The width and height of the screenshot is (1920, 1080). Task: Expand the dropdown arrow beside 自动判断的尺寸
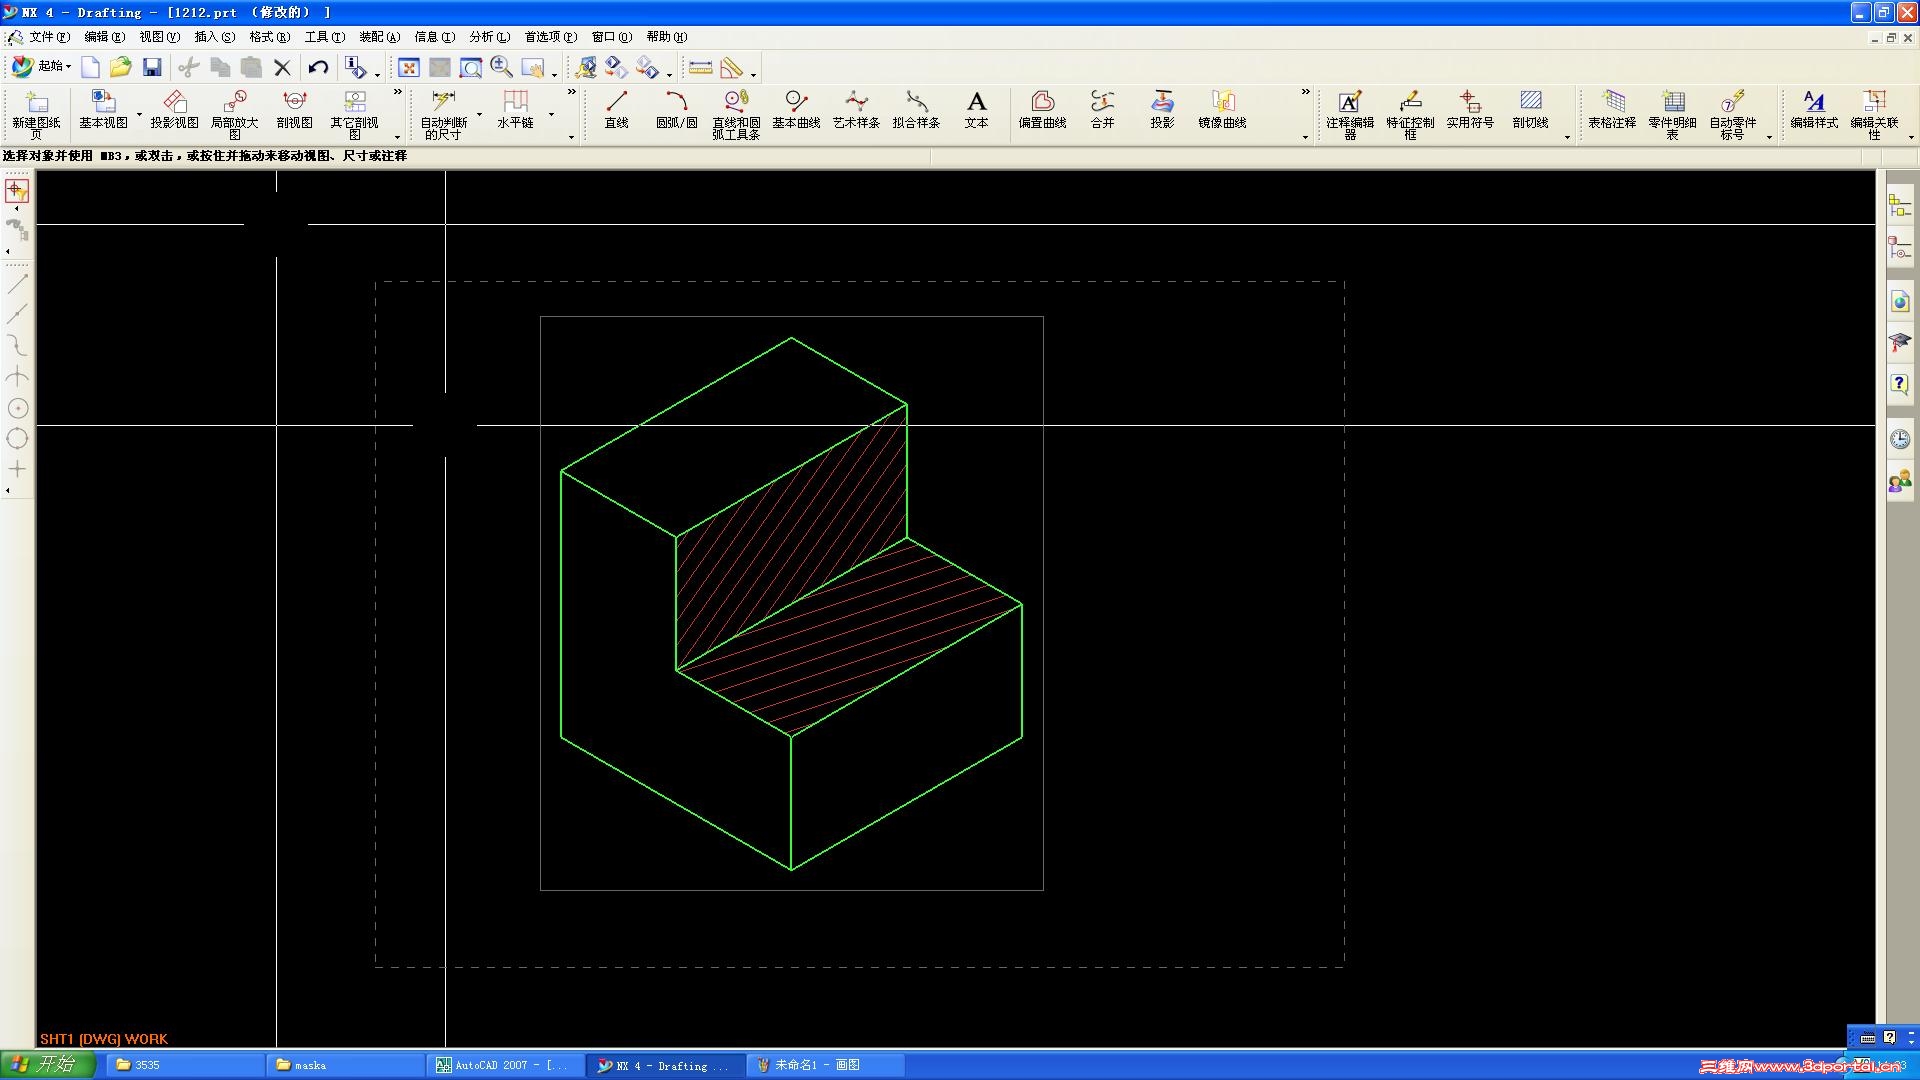tap(479, 113)
